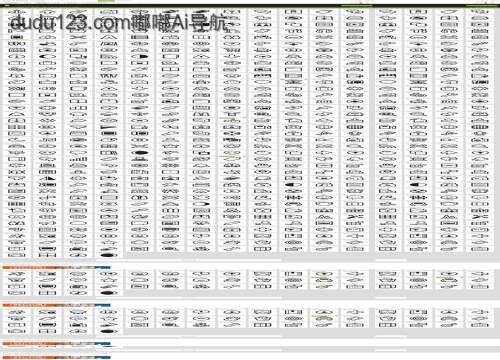Select the solid black wedge shape icon

(109, 127)
